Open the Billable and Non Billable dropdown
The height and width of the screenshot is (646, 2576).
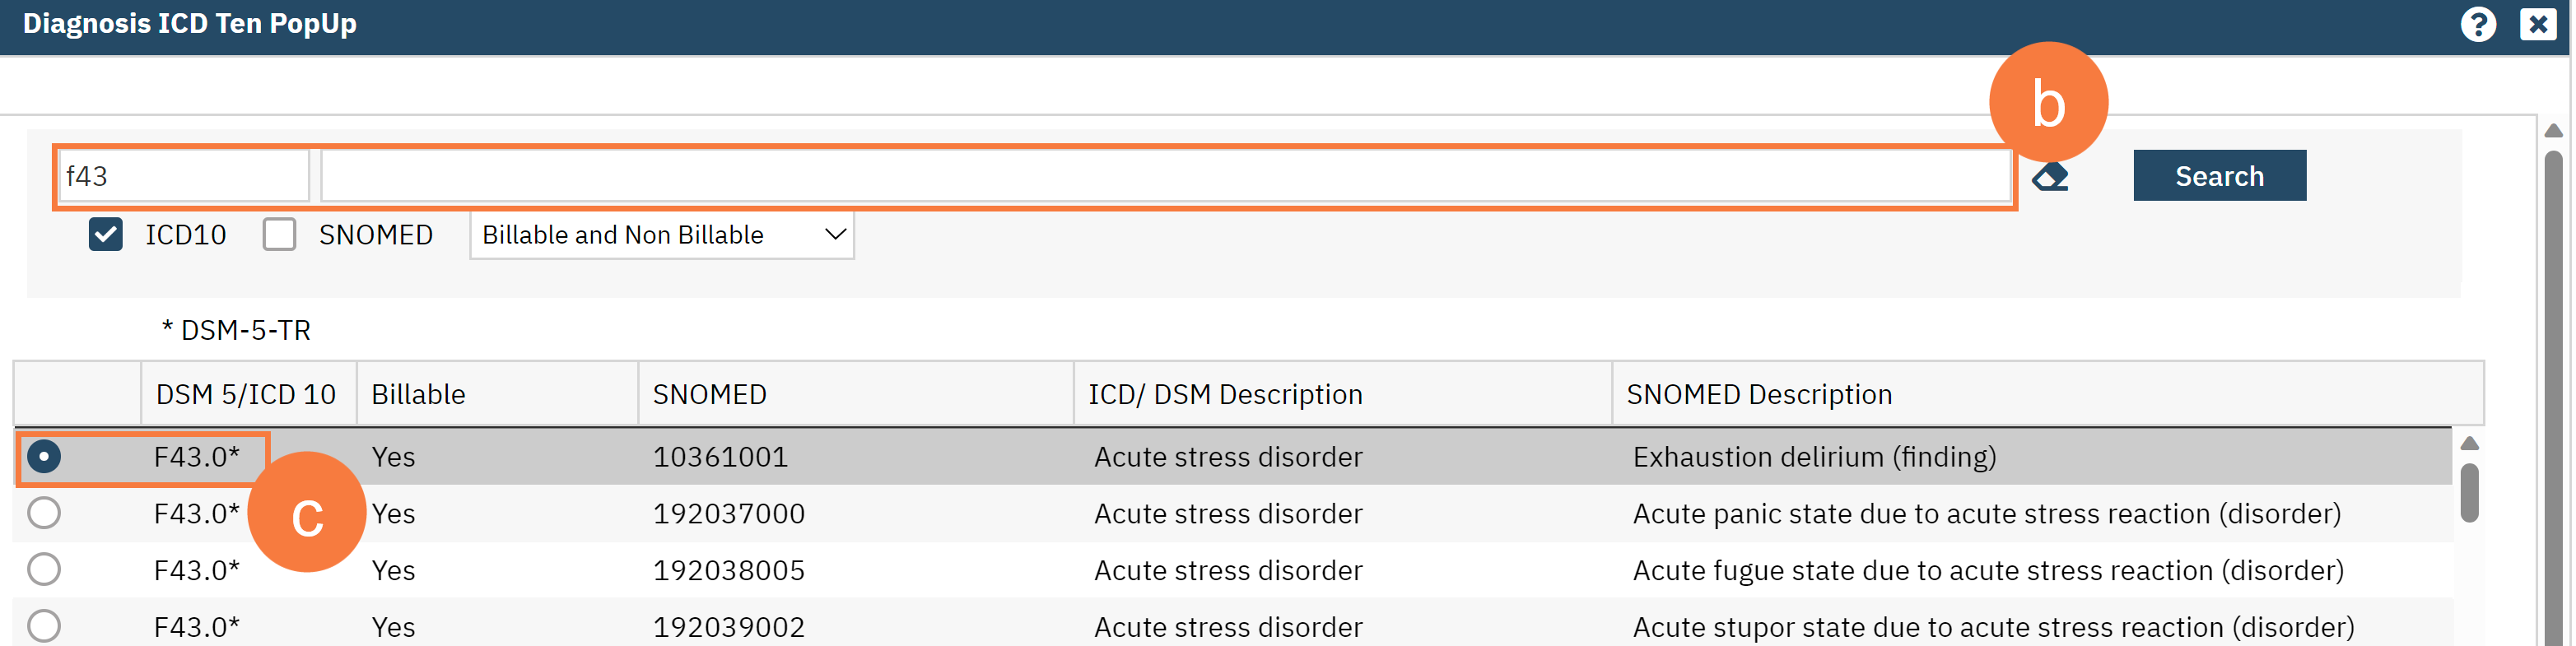point(662,235)
